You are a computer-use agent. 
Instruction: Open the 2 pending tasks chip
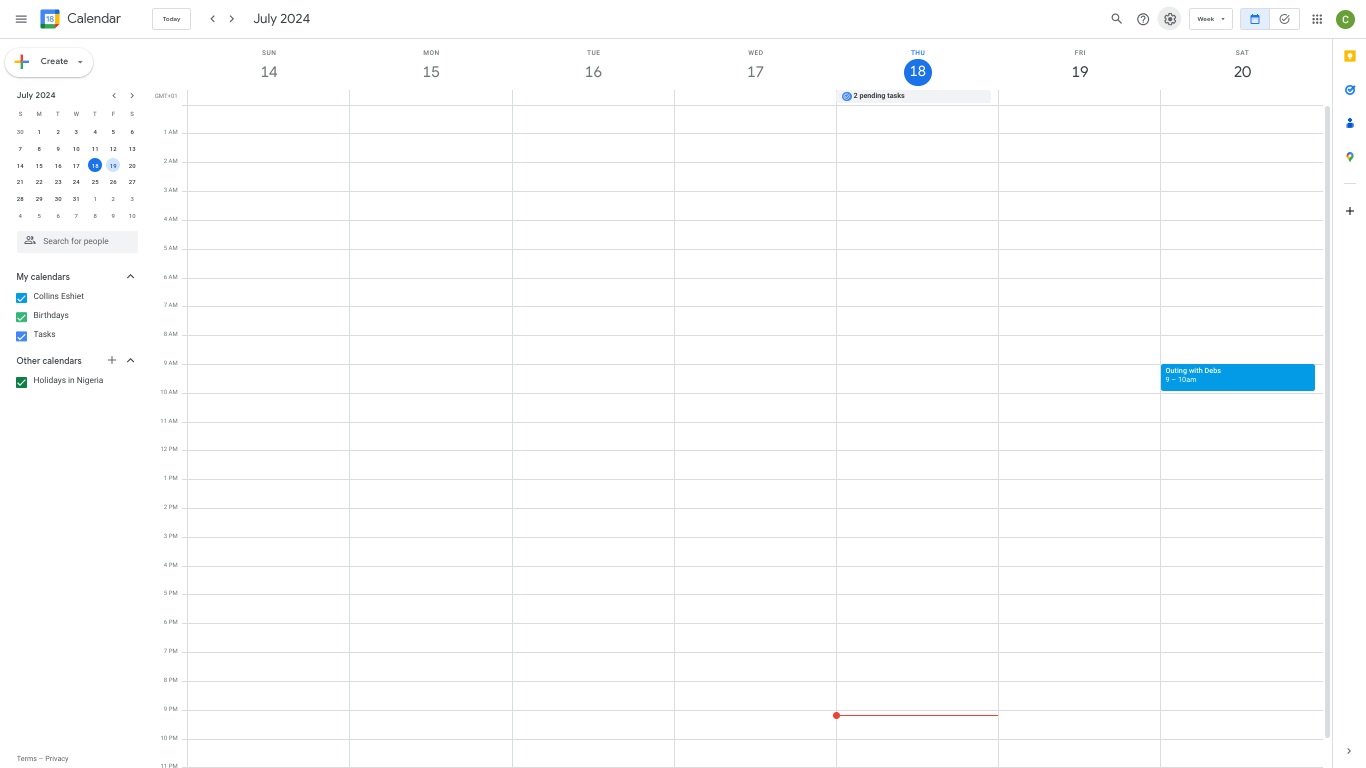pos(914,96)
